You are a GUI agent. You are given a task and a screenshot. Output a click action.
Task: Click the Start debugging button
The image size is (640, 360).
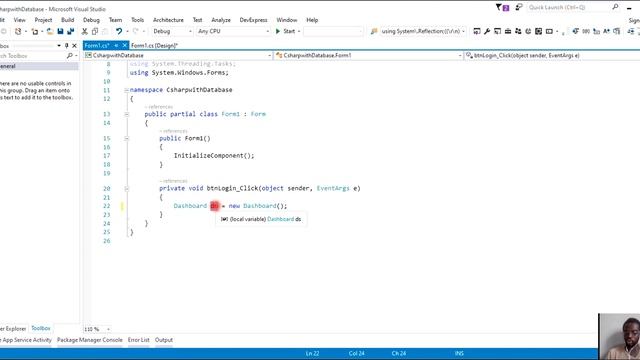[285, 31]
